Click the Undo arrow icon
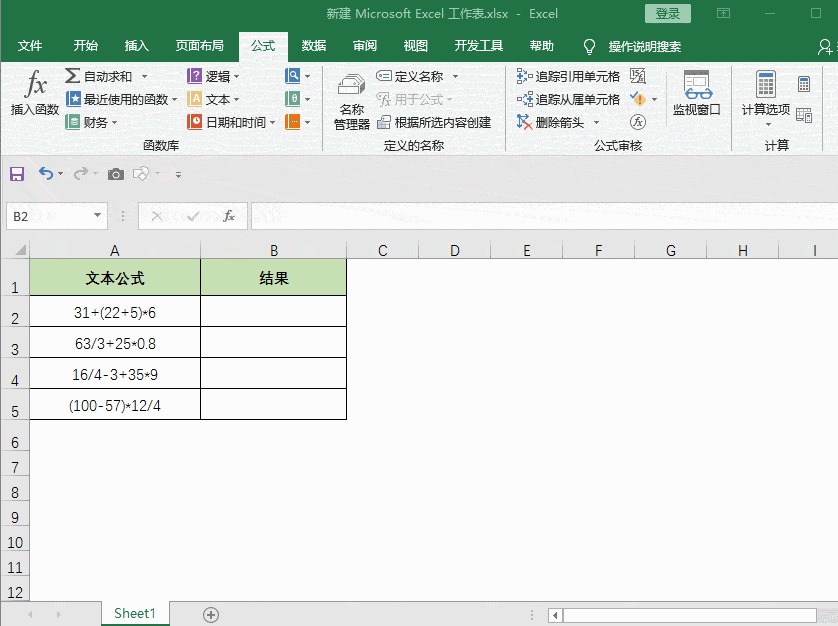 (46, 173)
